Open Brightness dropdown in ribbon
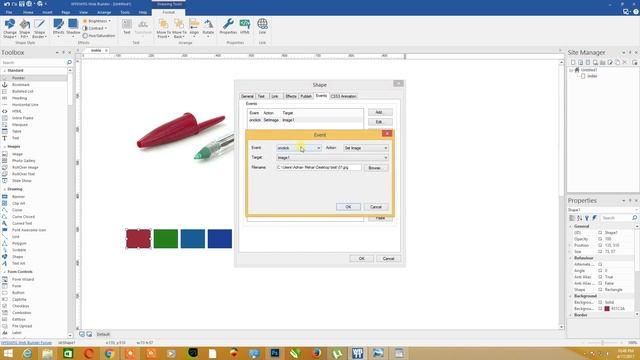Image resolution: width=640 pixels, height=360 pixels. (x=97, y=21)
